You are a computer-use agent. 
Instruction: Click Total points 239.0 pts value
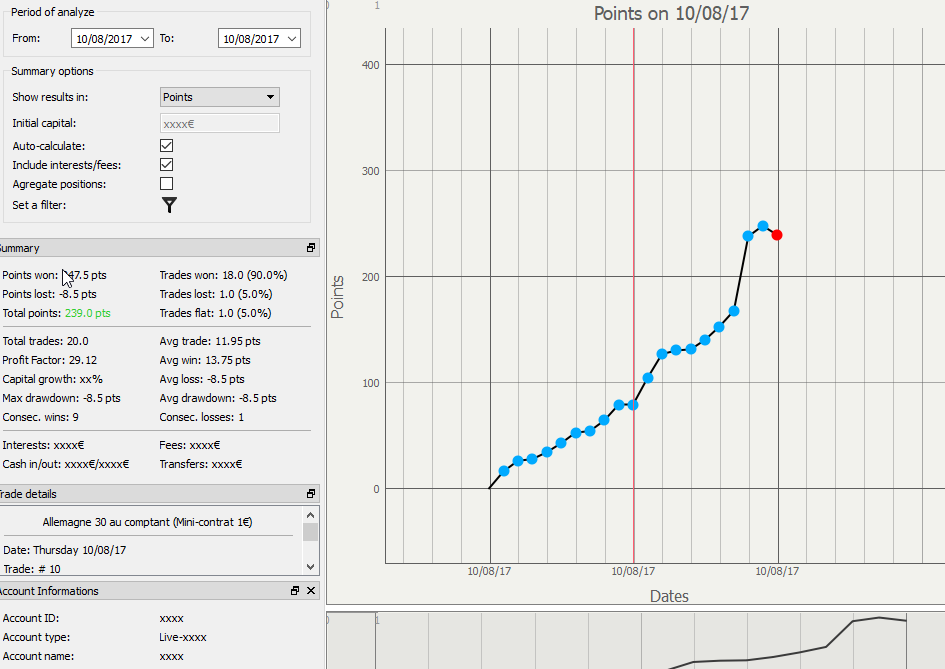(87, 313)
